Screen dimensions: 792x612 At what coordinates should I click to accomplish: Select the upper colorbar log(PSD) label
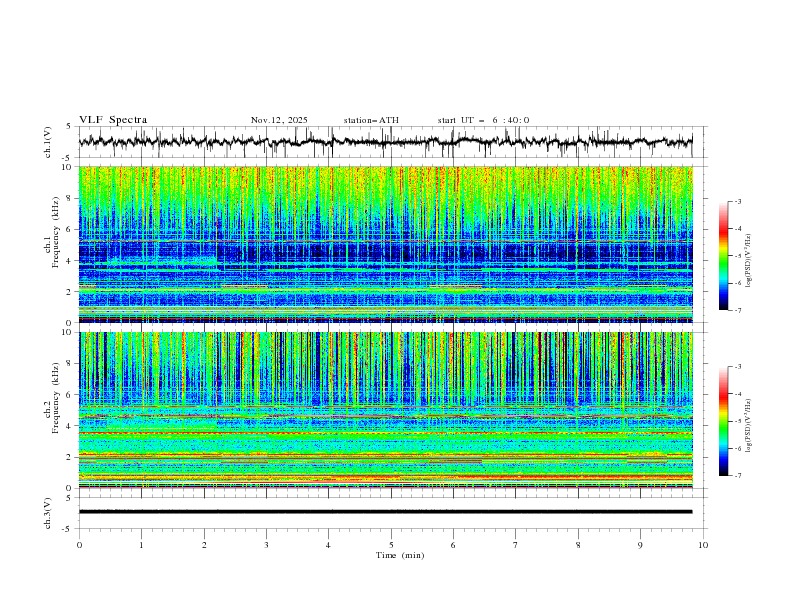(x=749, y=261)
